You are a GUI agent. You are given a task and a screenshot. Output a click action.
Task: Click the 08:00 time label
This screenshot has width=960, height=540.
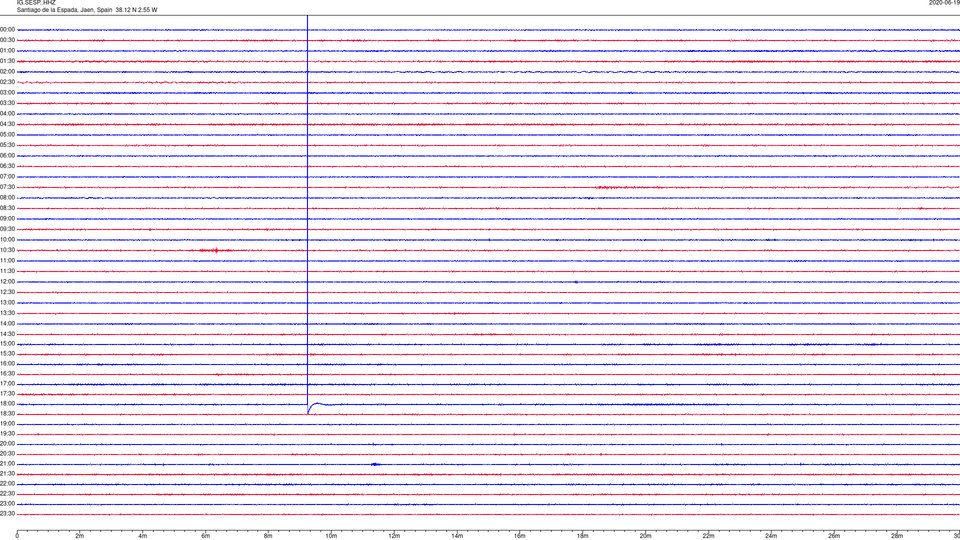pyautogui.click(x=7, y=197)
